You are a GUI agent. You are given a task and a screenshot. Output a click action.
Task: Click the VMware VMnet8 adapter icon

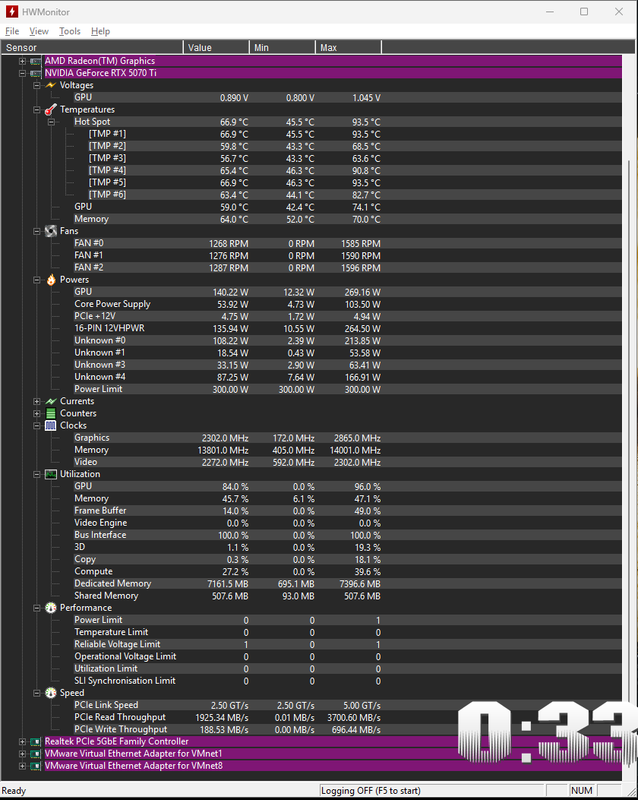(x=36, y=766)
